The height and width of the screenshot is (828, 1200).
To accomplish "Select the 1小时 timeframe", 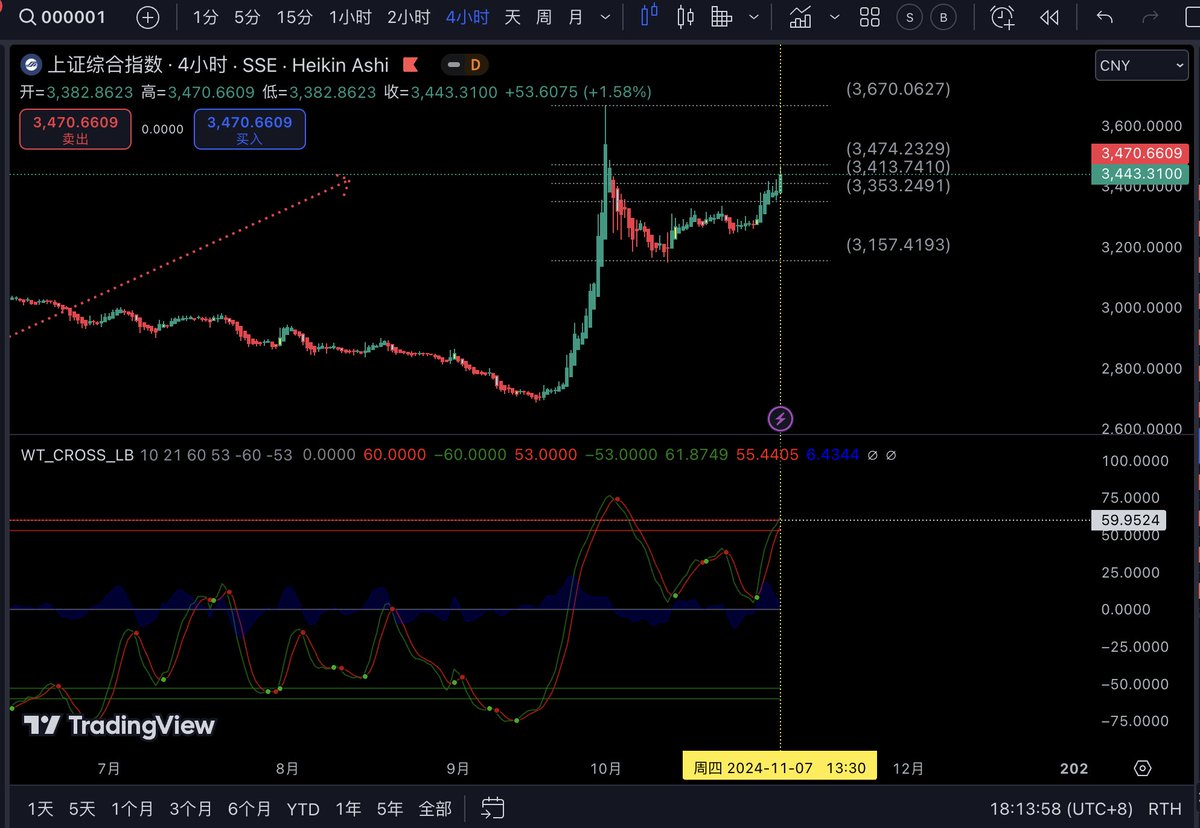I will (351, 17).
